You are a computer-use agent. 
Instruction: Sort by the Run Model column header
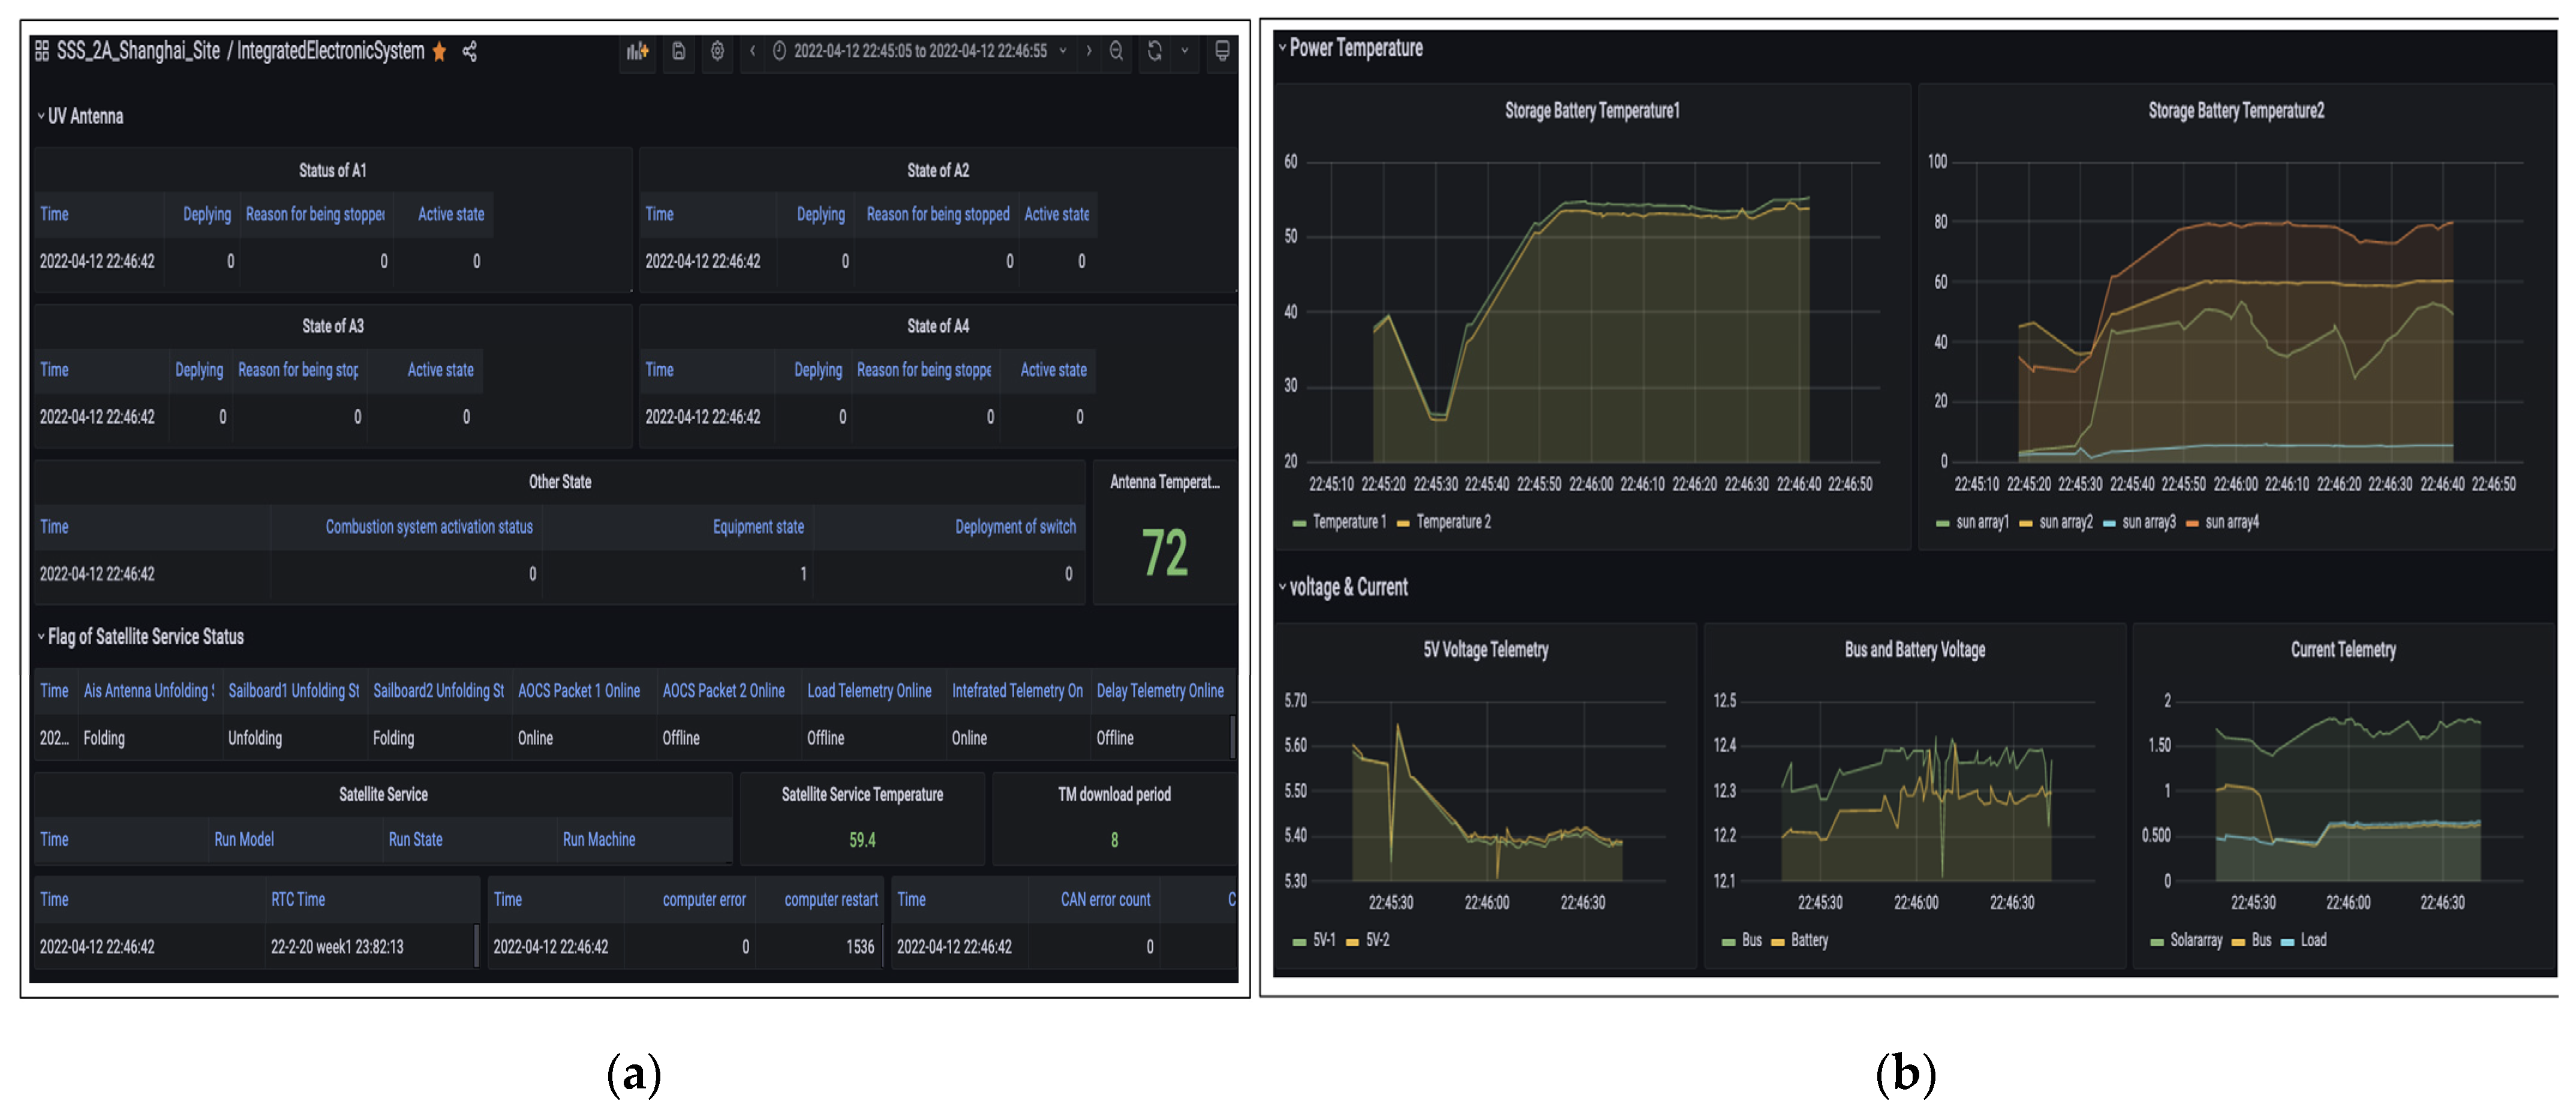[244, 839]
